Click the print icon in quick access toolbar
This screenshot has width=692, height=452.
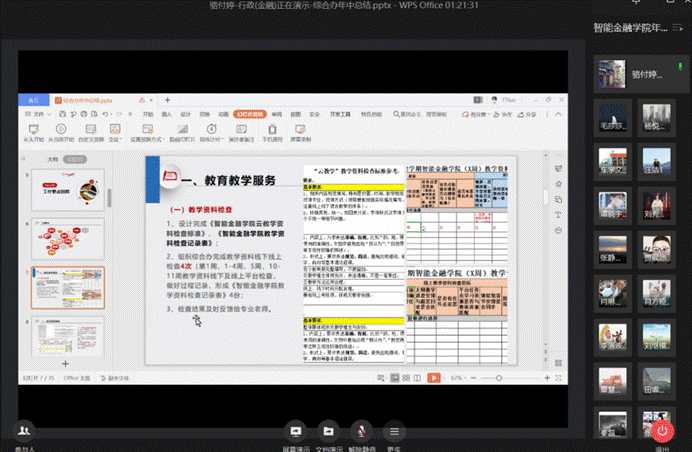click(84, 114)
